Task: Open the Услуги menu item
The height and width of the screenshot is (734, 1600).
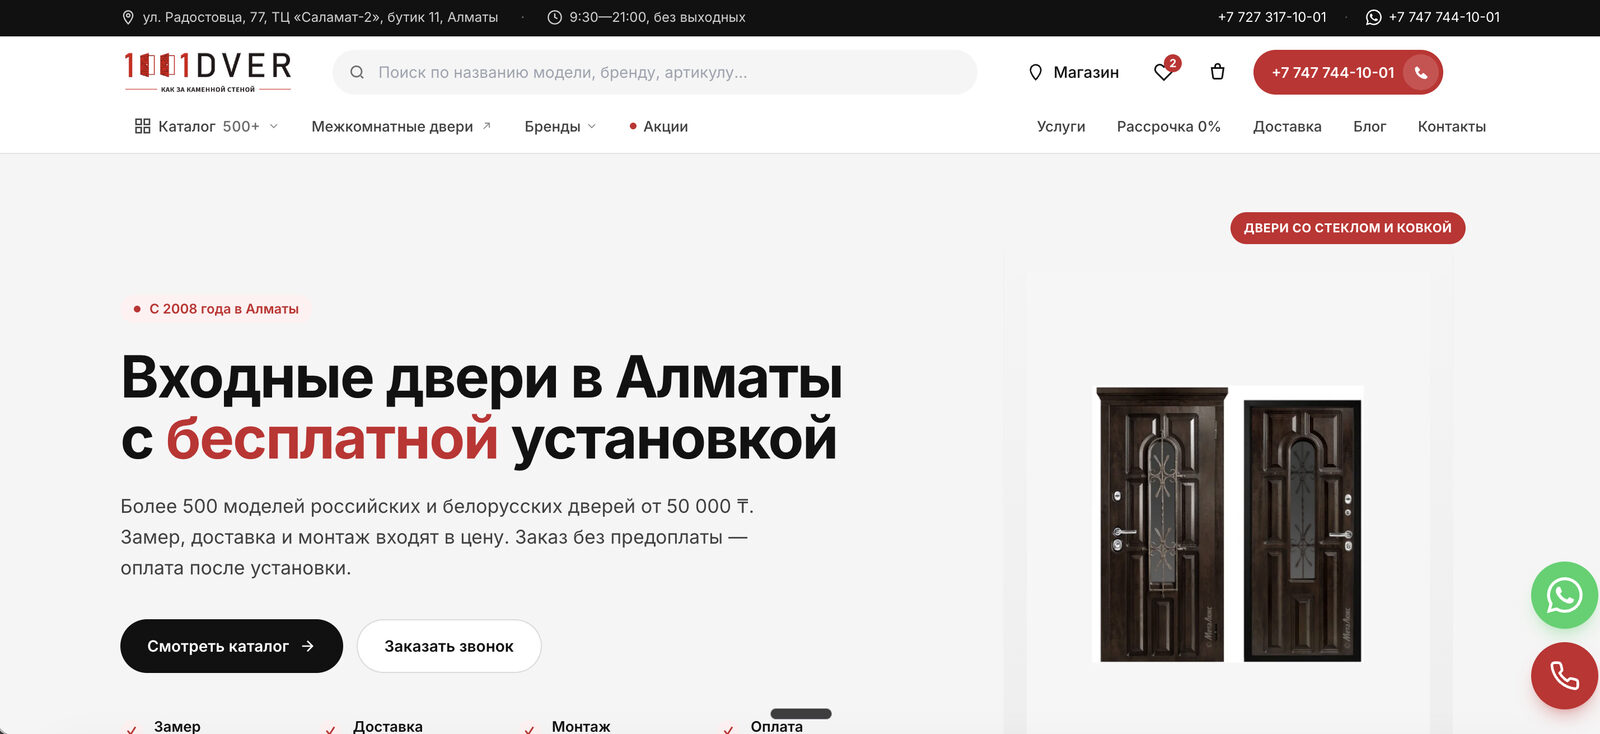Action: tap(1061, 126)
